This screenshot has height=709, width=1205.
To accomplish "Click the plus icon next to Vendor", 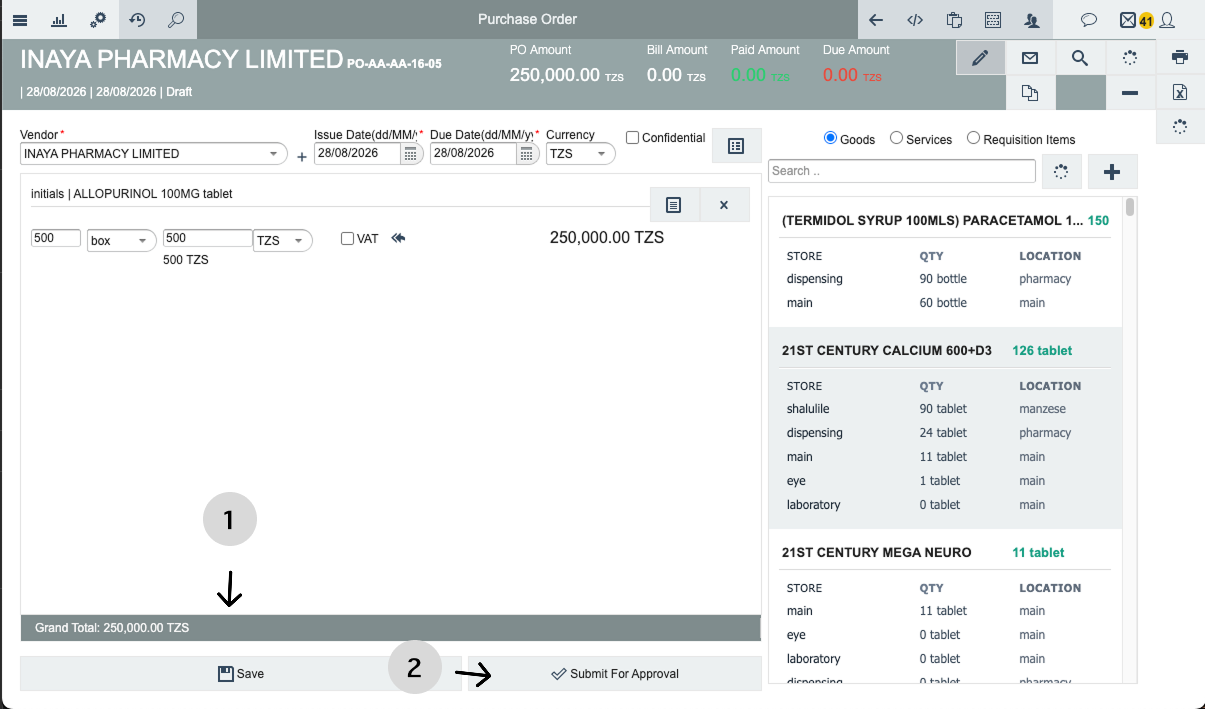I will pos(301,157).
